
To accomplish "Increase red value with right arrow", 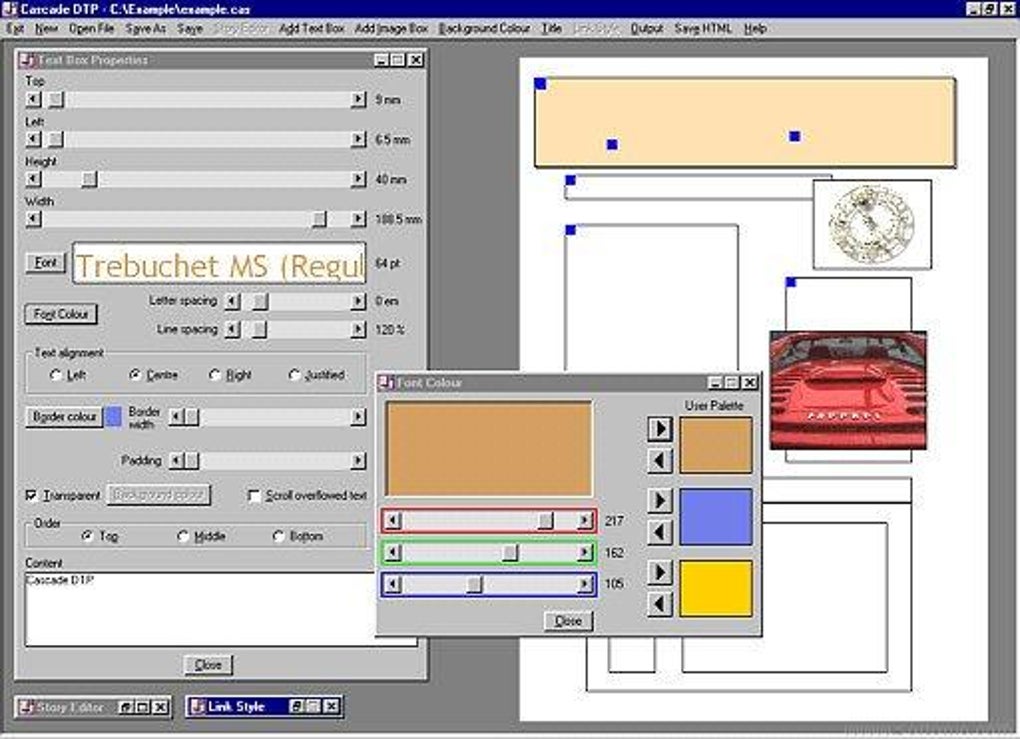I will pos(584,520).
